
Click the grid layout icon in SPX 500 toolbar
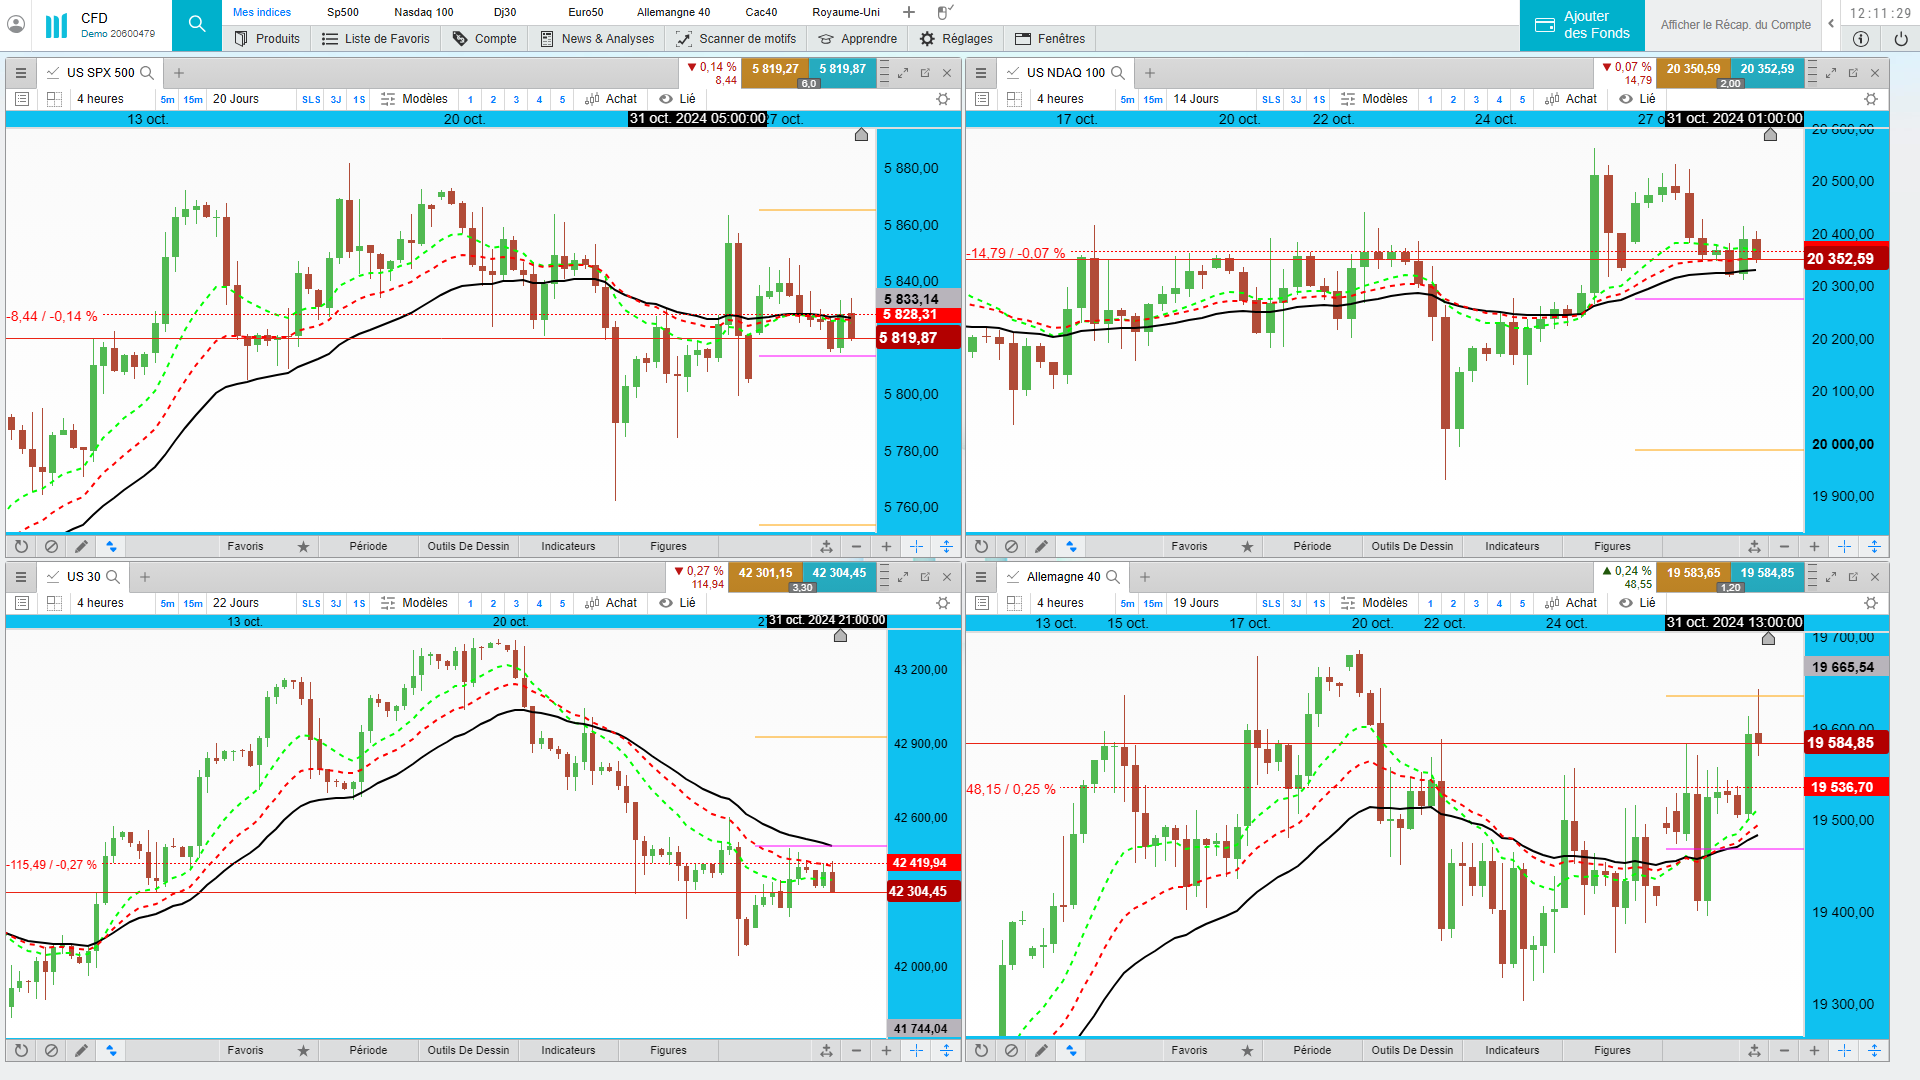54,99
